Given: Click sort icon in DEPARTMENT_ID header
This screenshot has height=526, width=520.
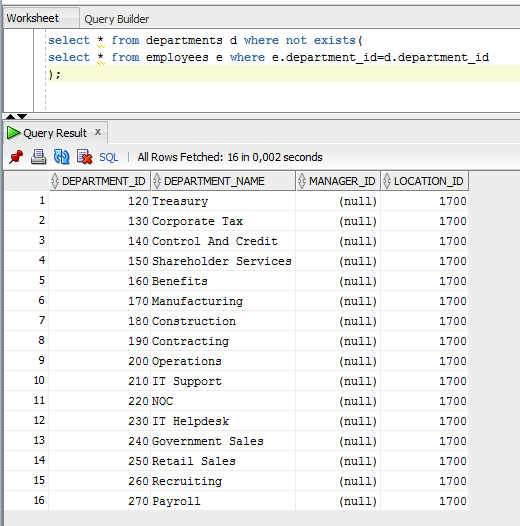Looking at the screenshot, I should [x=55, y=181].
